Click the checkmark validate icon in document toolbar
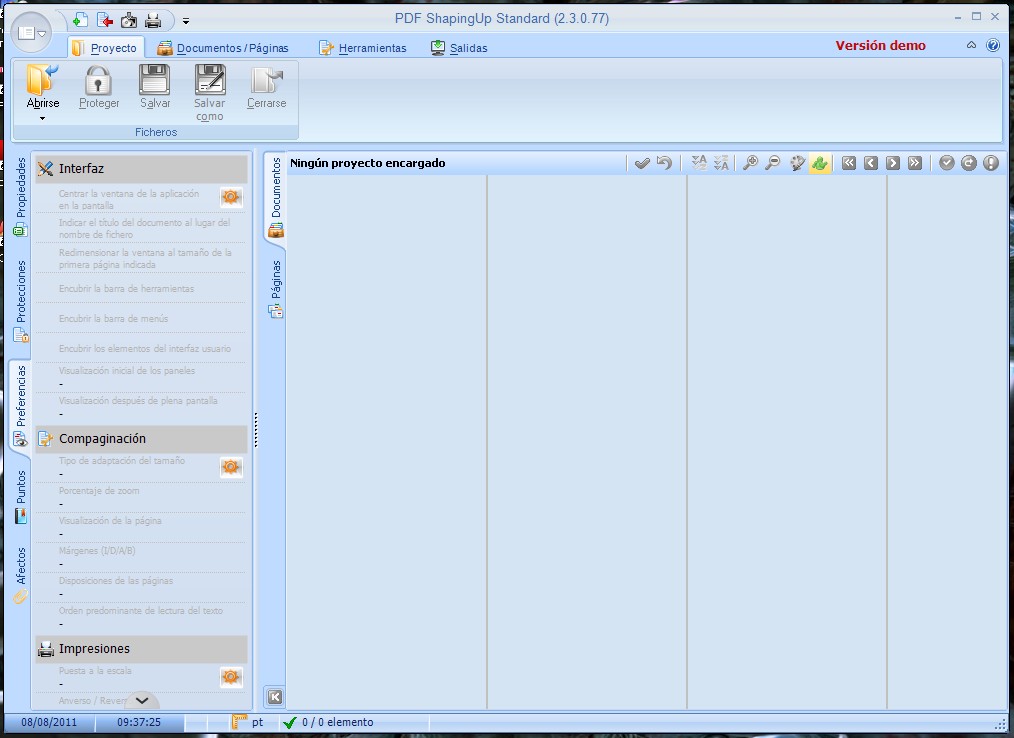Screen dimensions: 1014x738 pos(642,163)
